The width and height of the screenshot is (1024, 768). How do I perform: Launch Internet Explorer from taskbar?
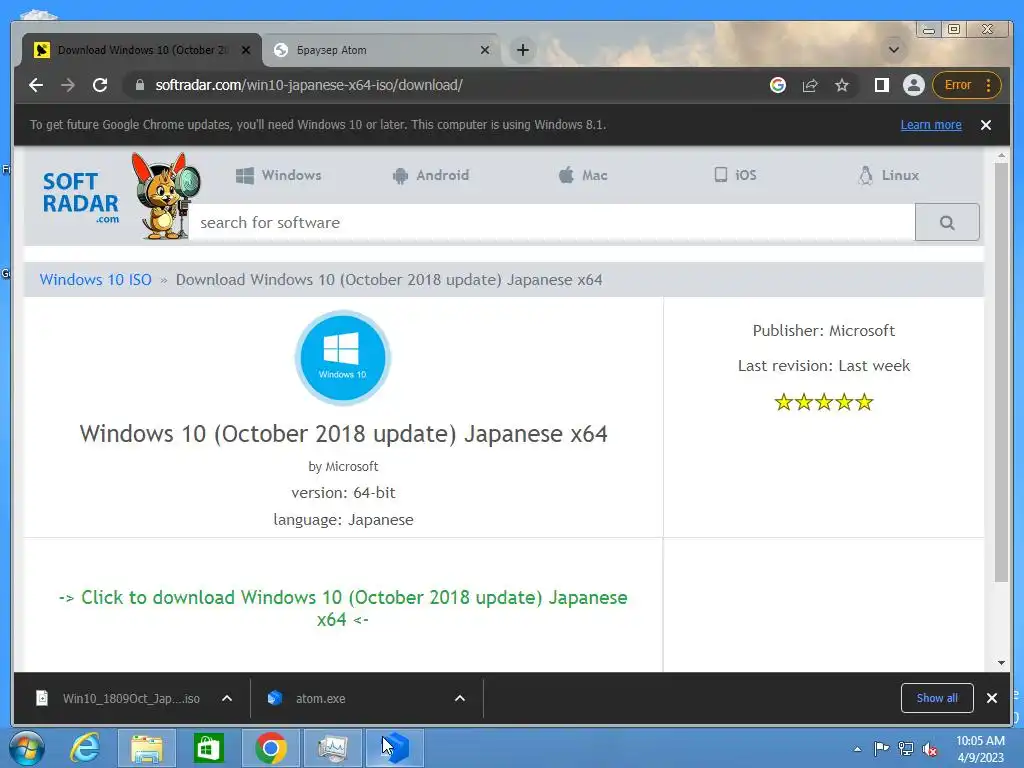(86, 748)
